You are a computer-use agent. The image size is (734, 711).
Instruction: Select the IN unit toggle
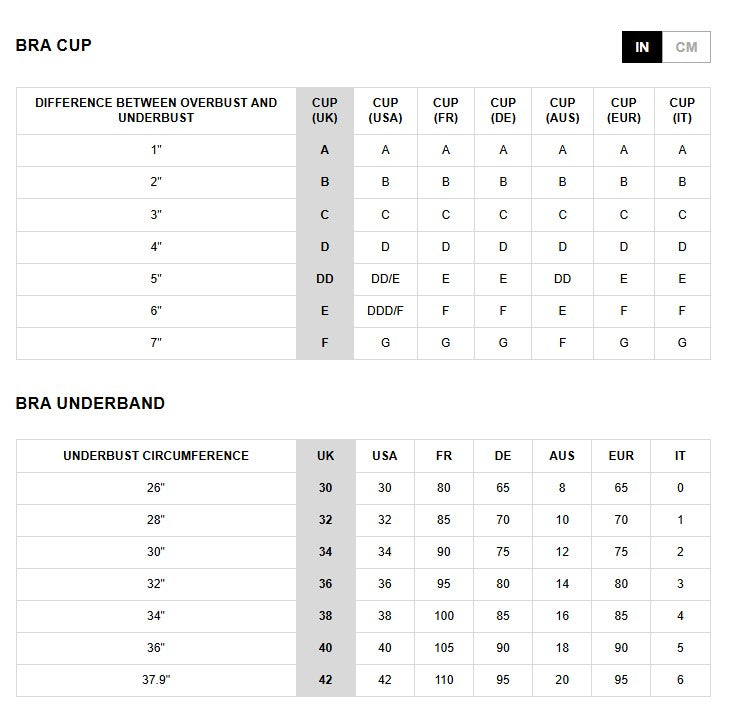pos(642,47)
